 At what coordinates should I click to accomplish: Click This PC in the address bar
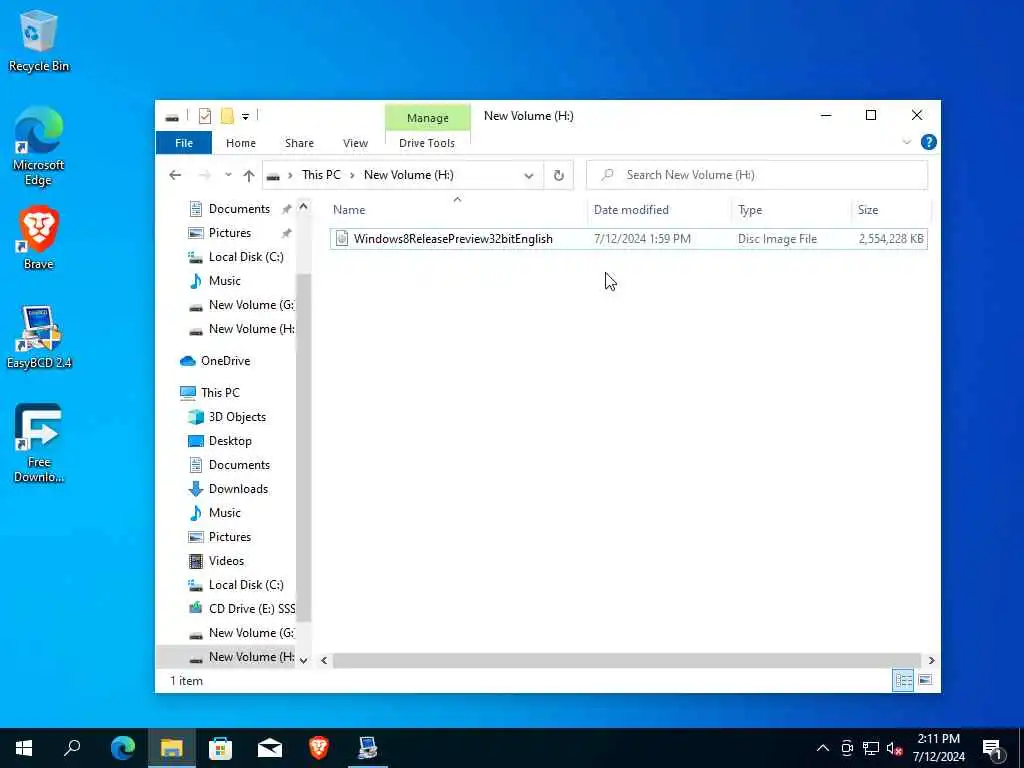pos(321,175)
